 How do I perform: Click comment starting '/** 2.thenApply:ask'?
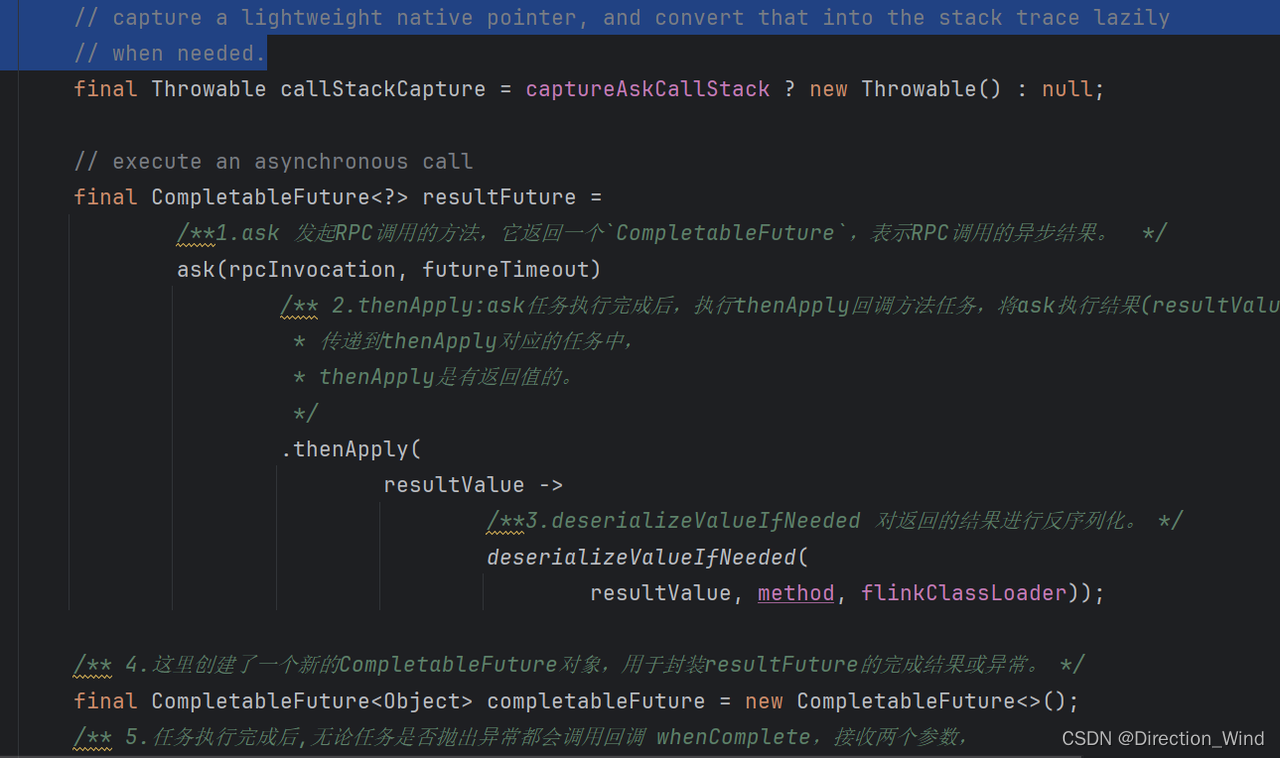(x=780, y=305)
